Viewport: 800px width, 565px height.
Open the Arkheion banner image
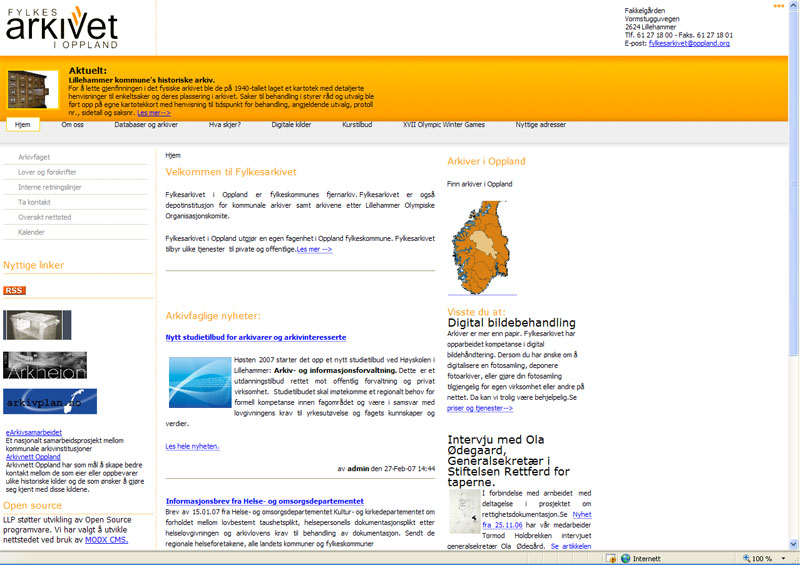45,364
